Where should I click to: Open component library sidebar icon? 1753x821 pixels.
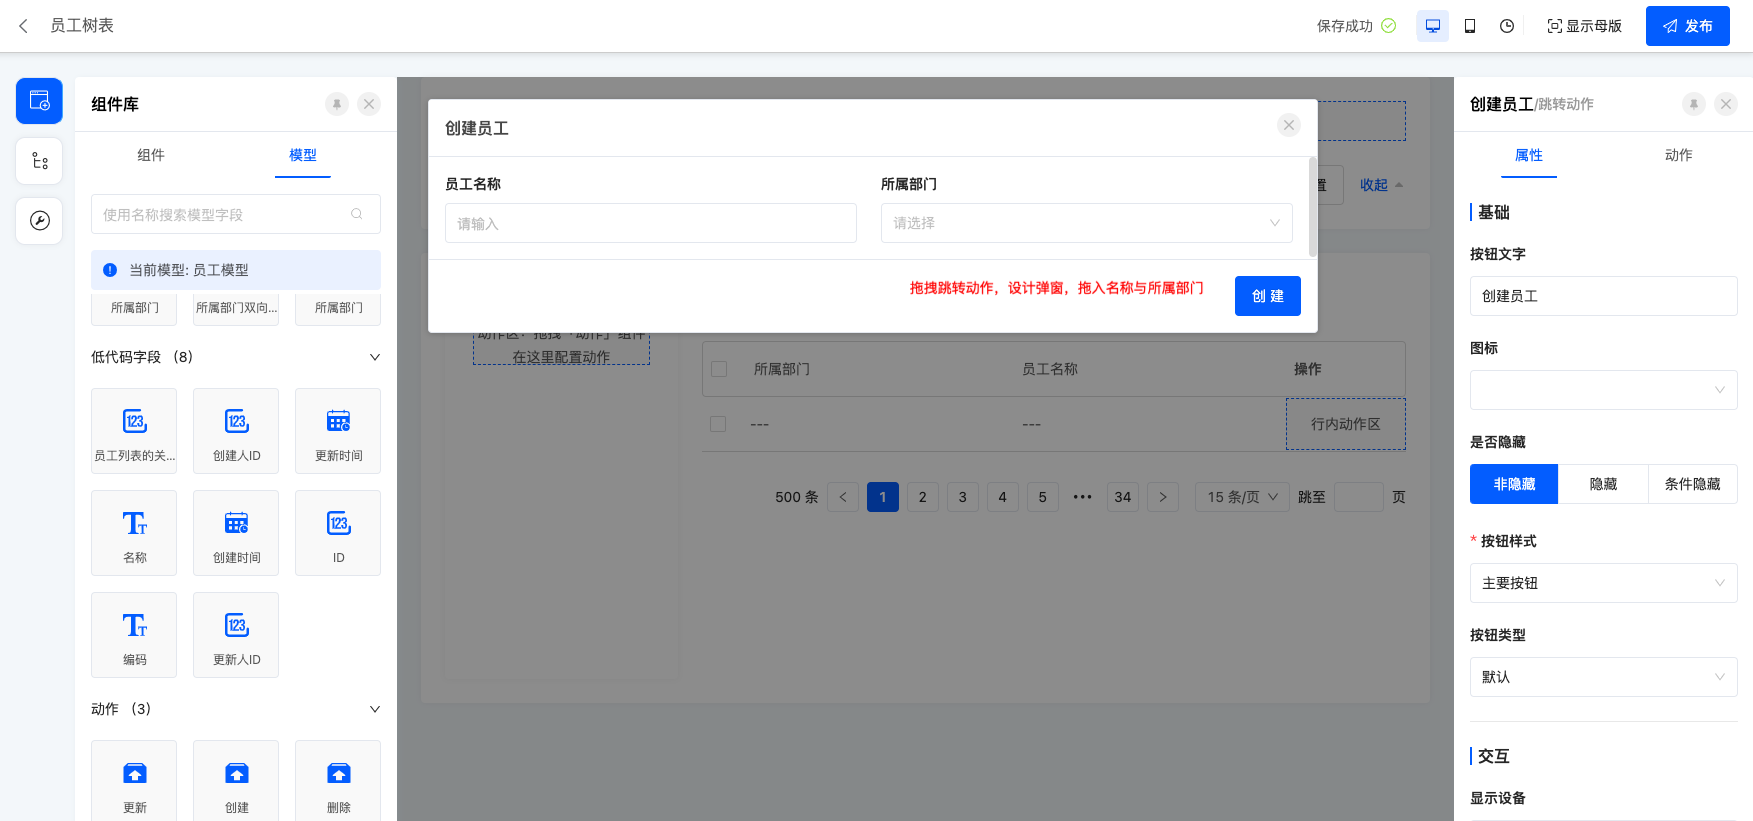coord(39,101)
